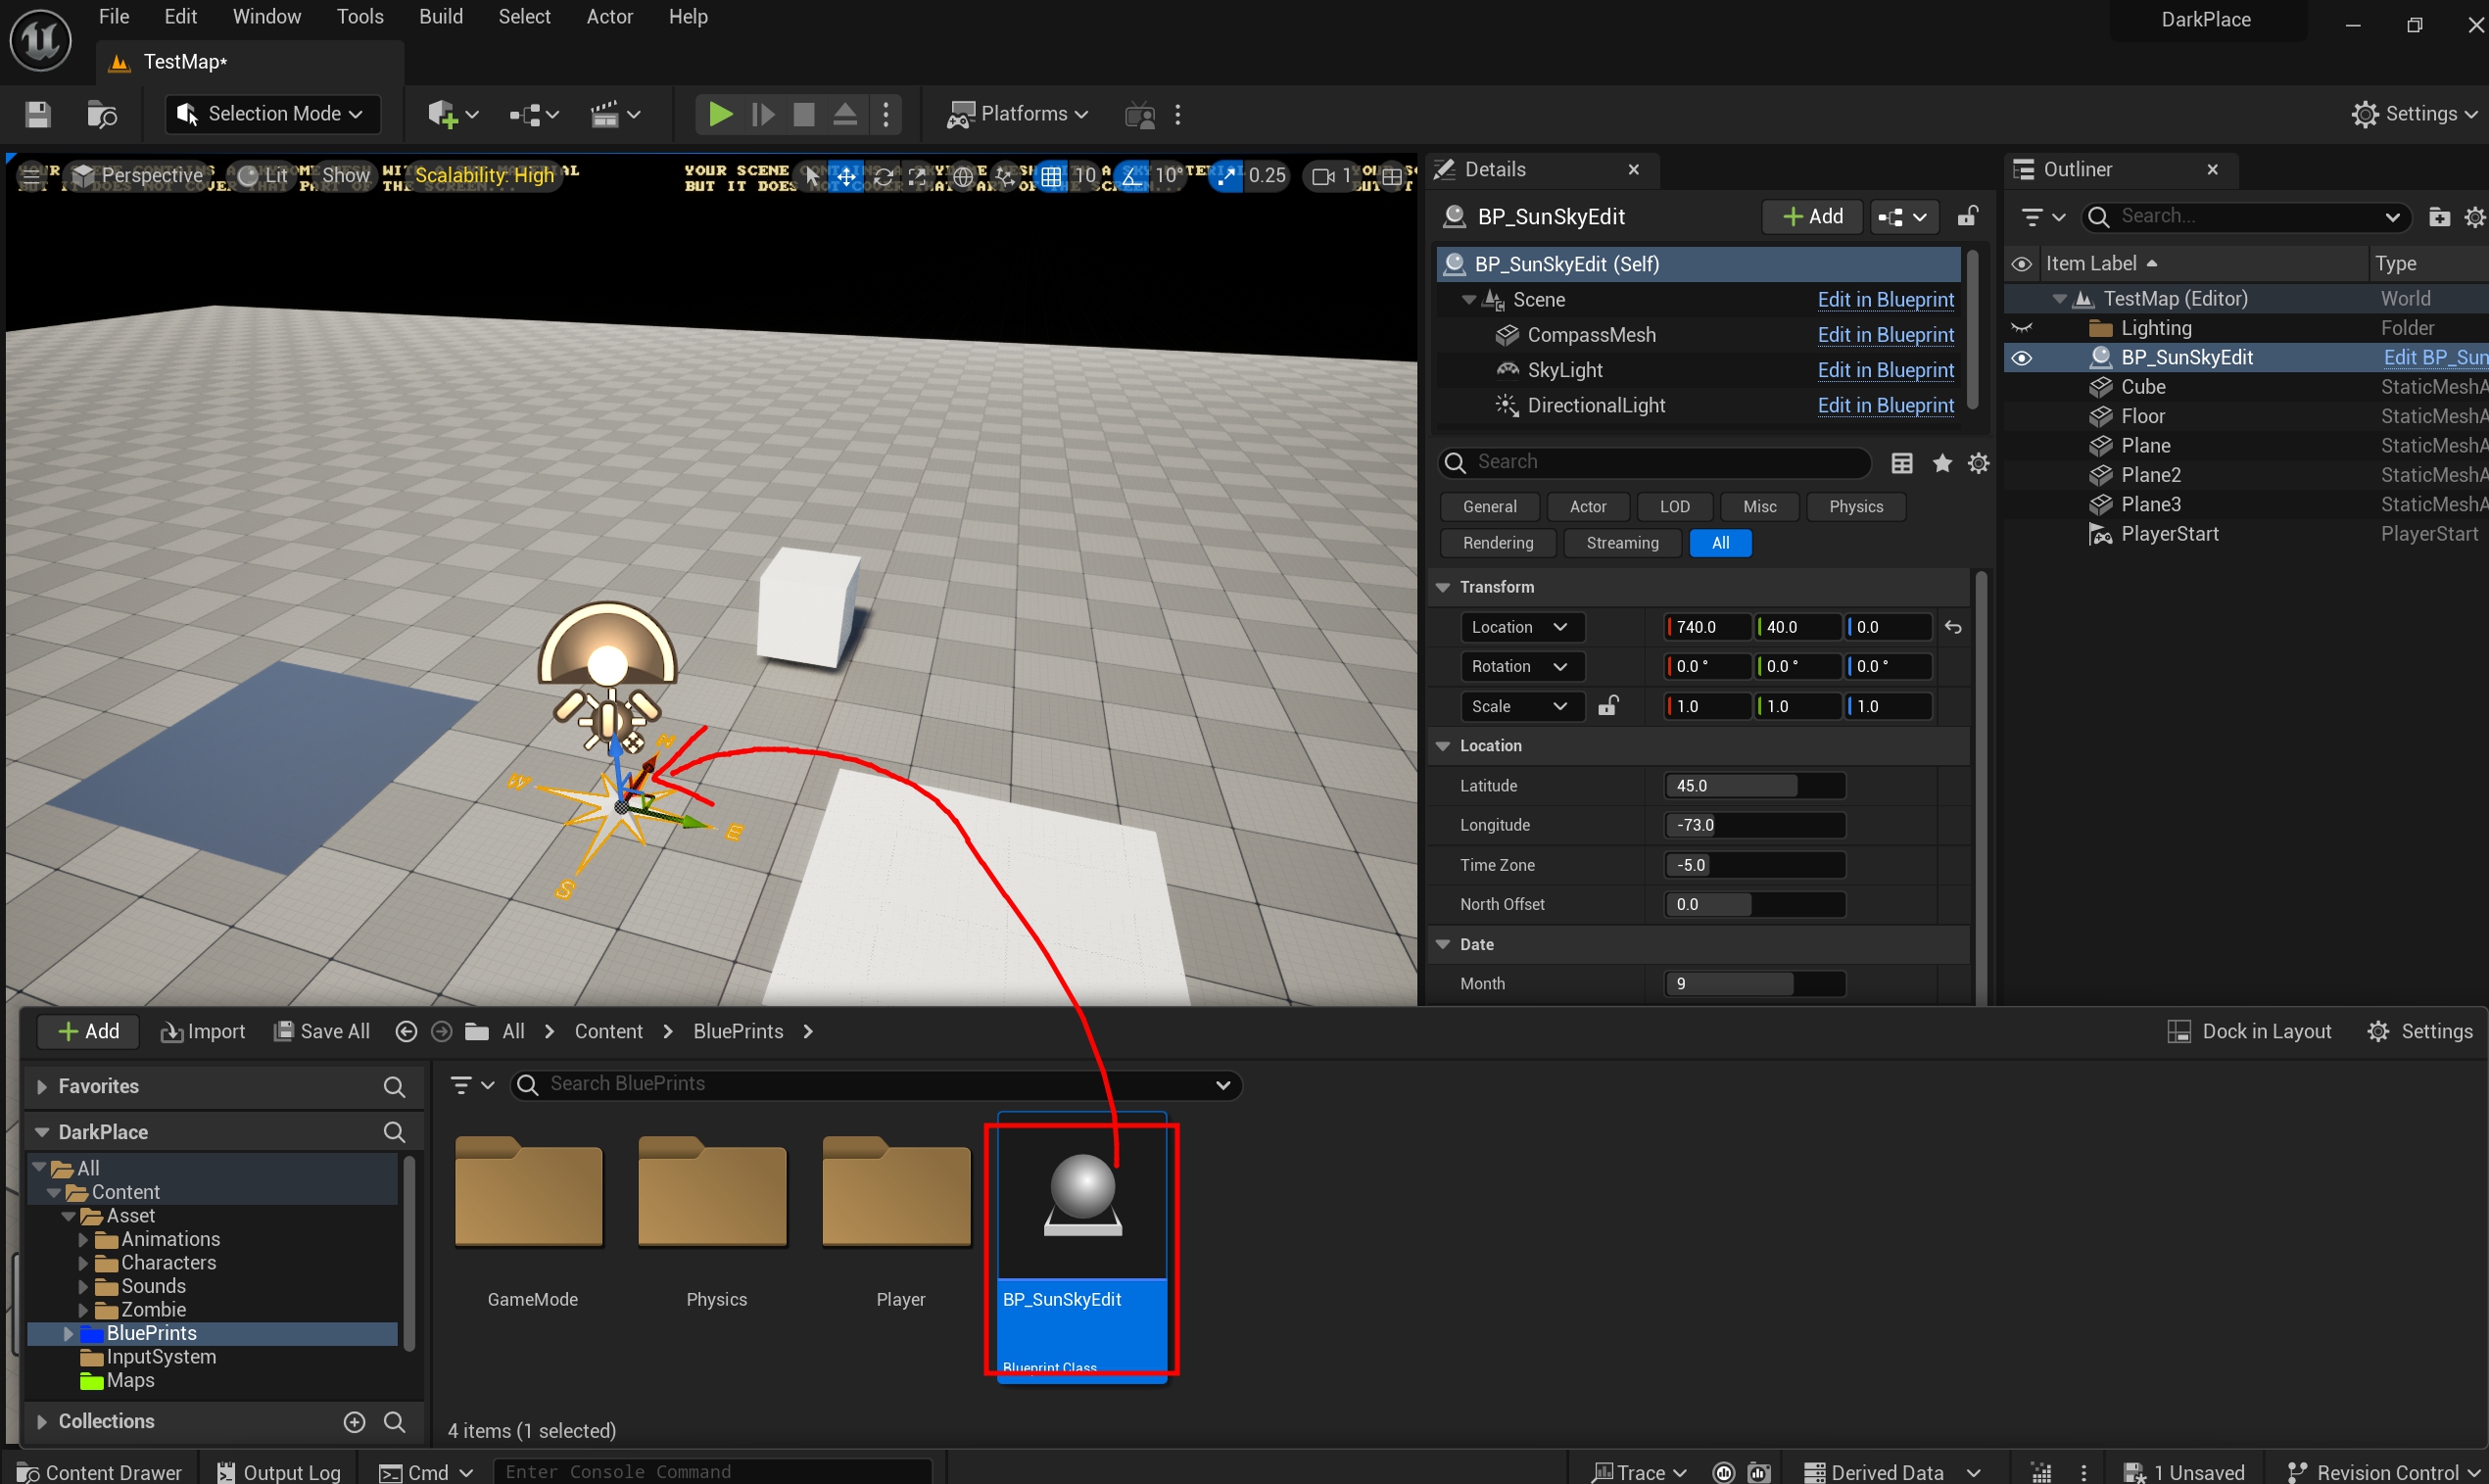Open the property matrix table icon
This screenshot has height=1484, width=2489.
1902,463
